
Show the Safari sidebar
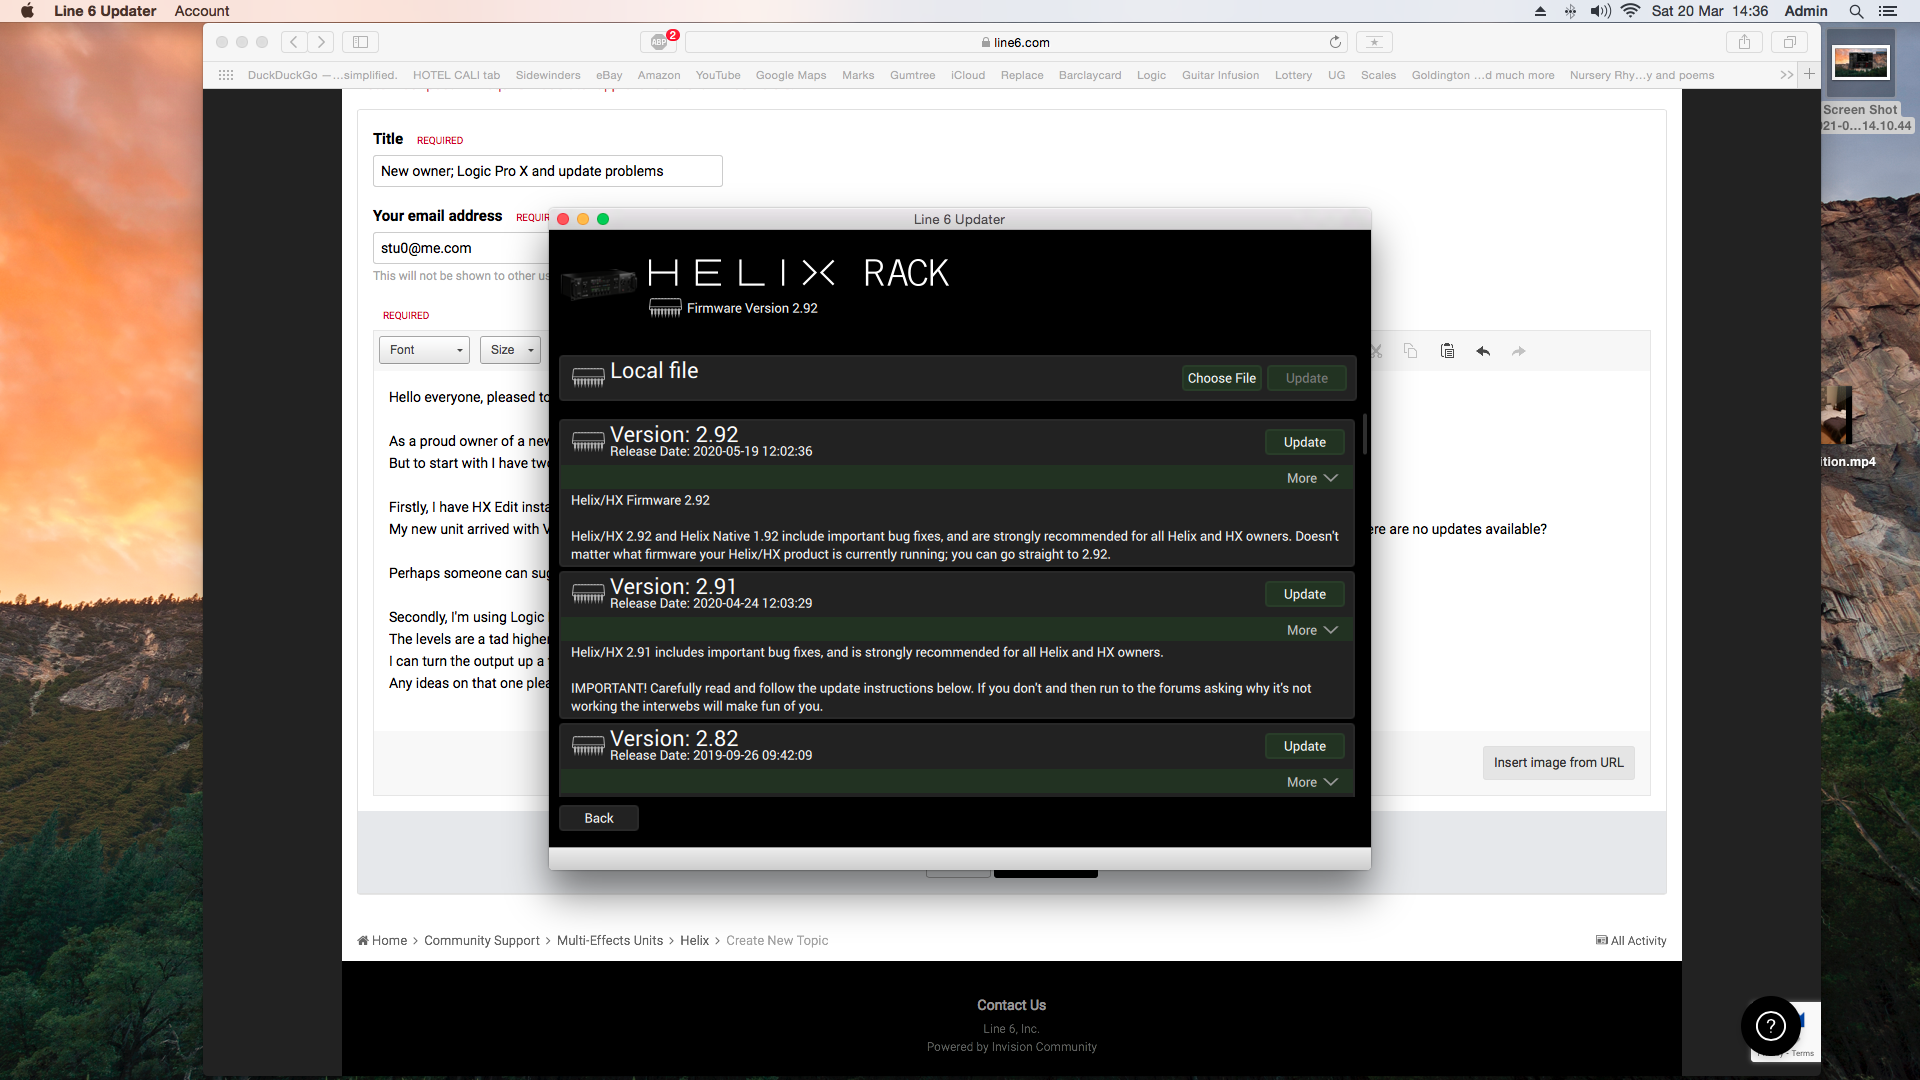point(361,42)
